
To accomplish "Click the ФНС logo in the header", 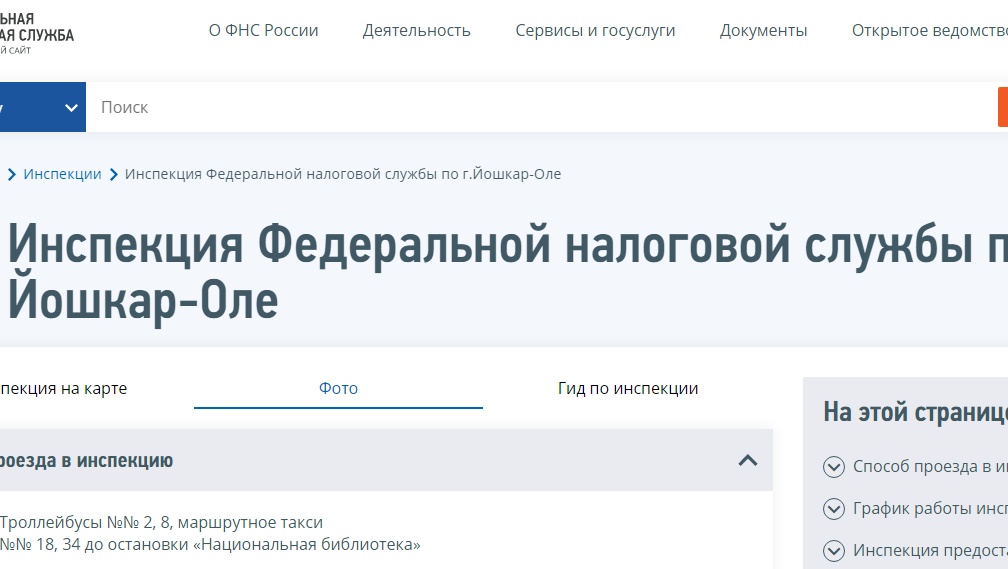I will [x=36, y=32].
